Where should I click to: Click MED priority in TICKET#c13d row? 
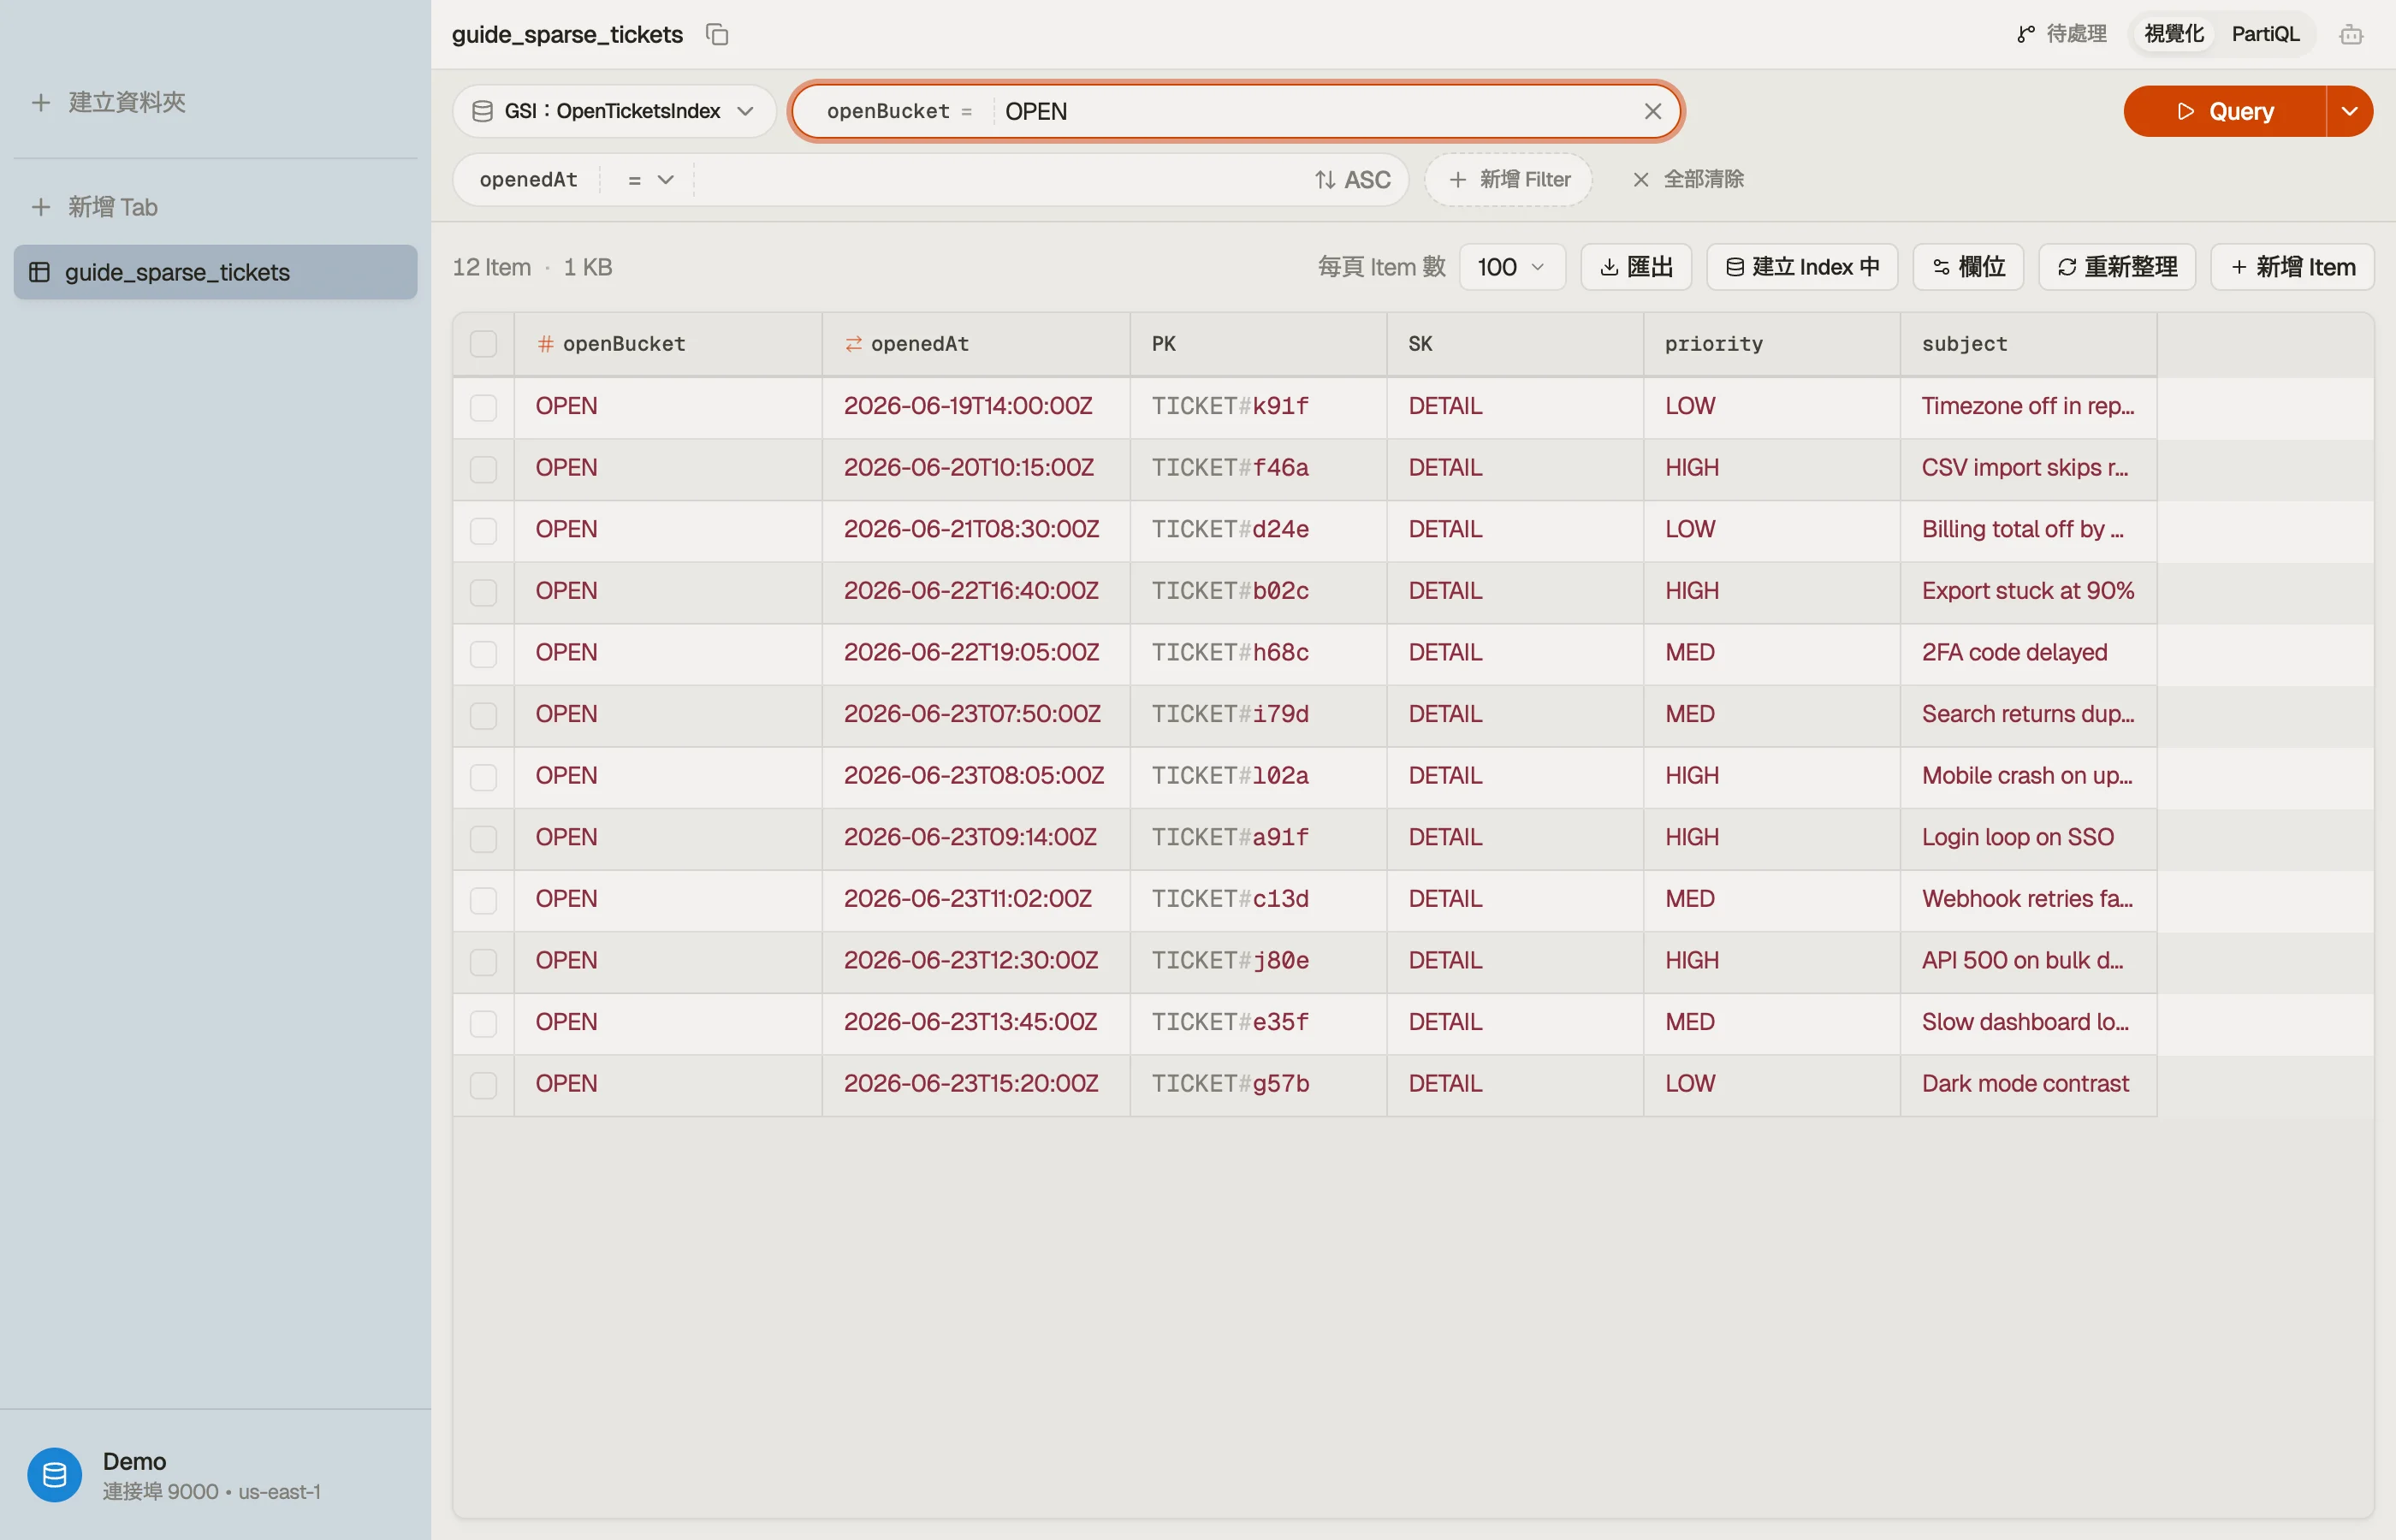[x=1771, y=900]
